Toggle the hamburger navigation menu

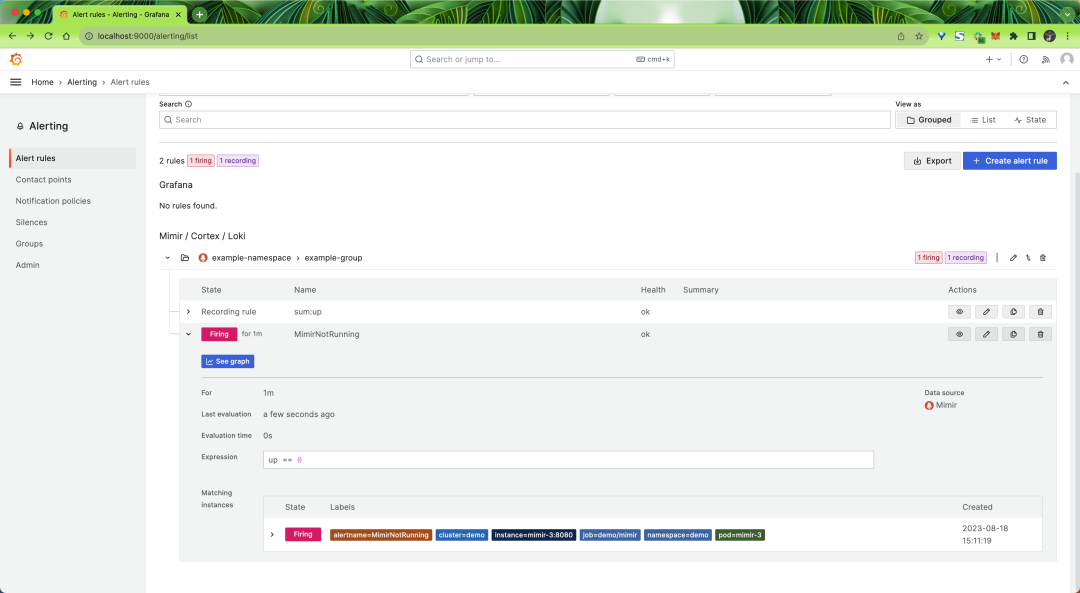pos(16,82)
